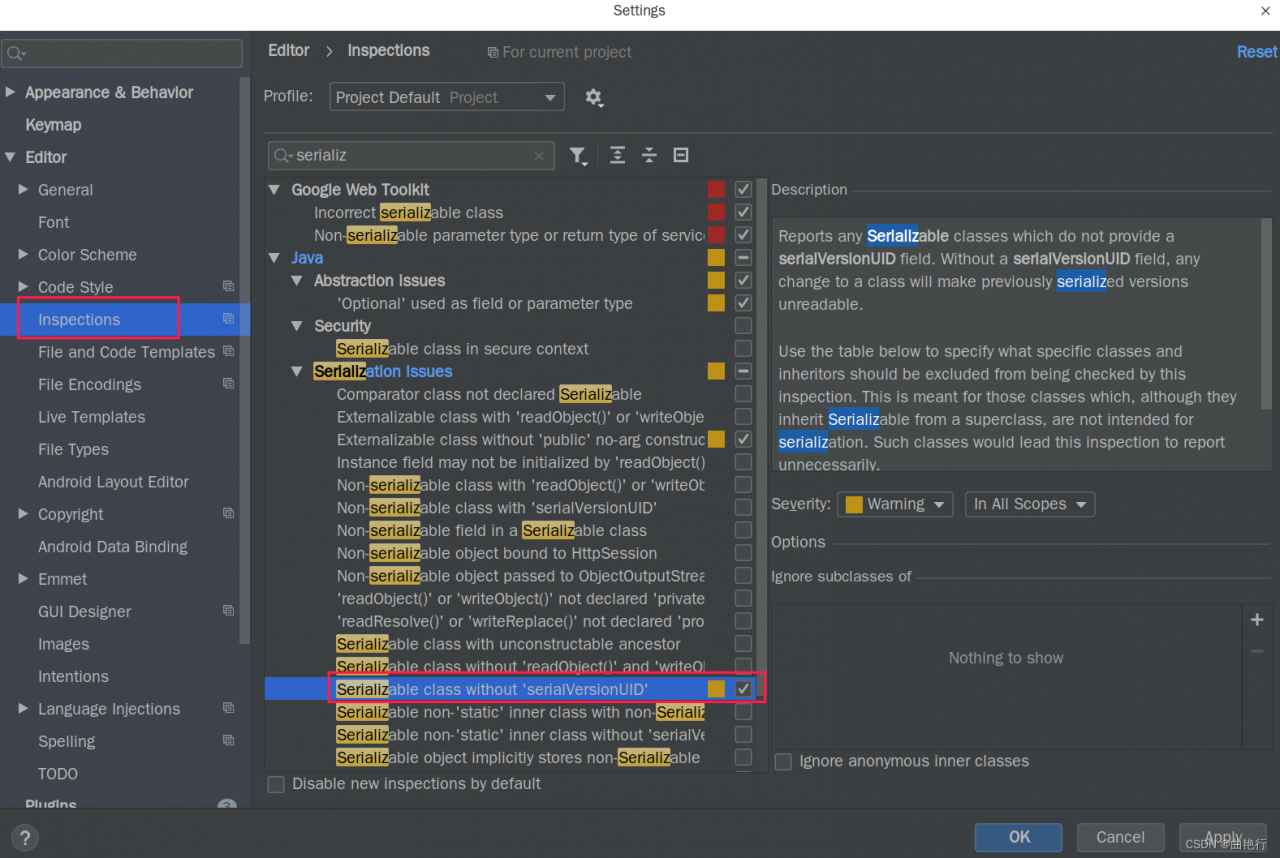The image size is (1280, 858).
Task: Uncheck "Serializable class without 'serialVersionUID'" checkbox
Action: [743, 689]
